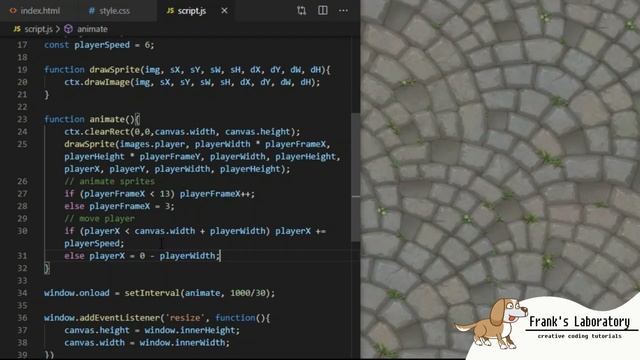Click the JS file icon in script.js tab

(x=170, y=11)
